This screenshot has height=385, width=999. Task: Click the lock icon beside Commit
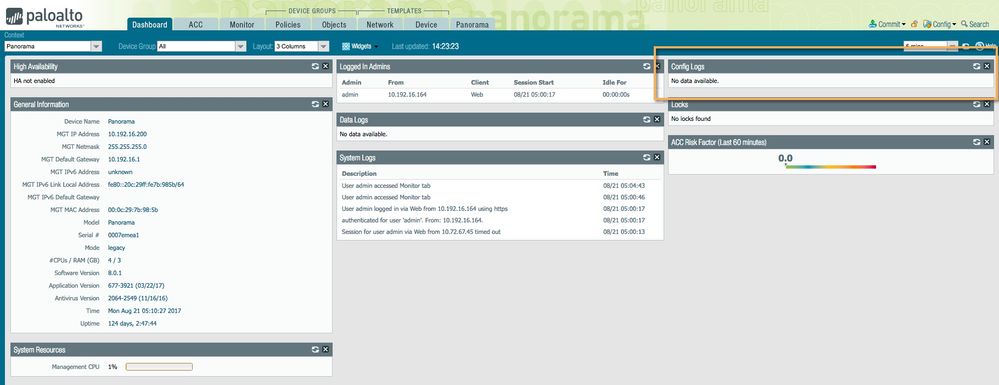click(x=914, y=24)
